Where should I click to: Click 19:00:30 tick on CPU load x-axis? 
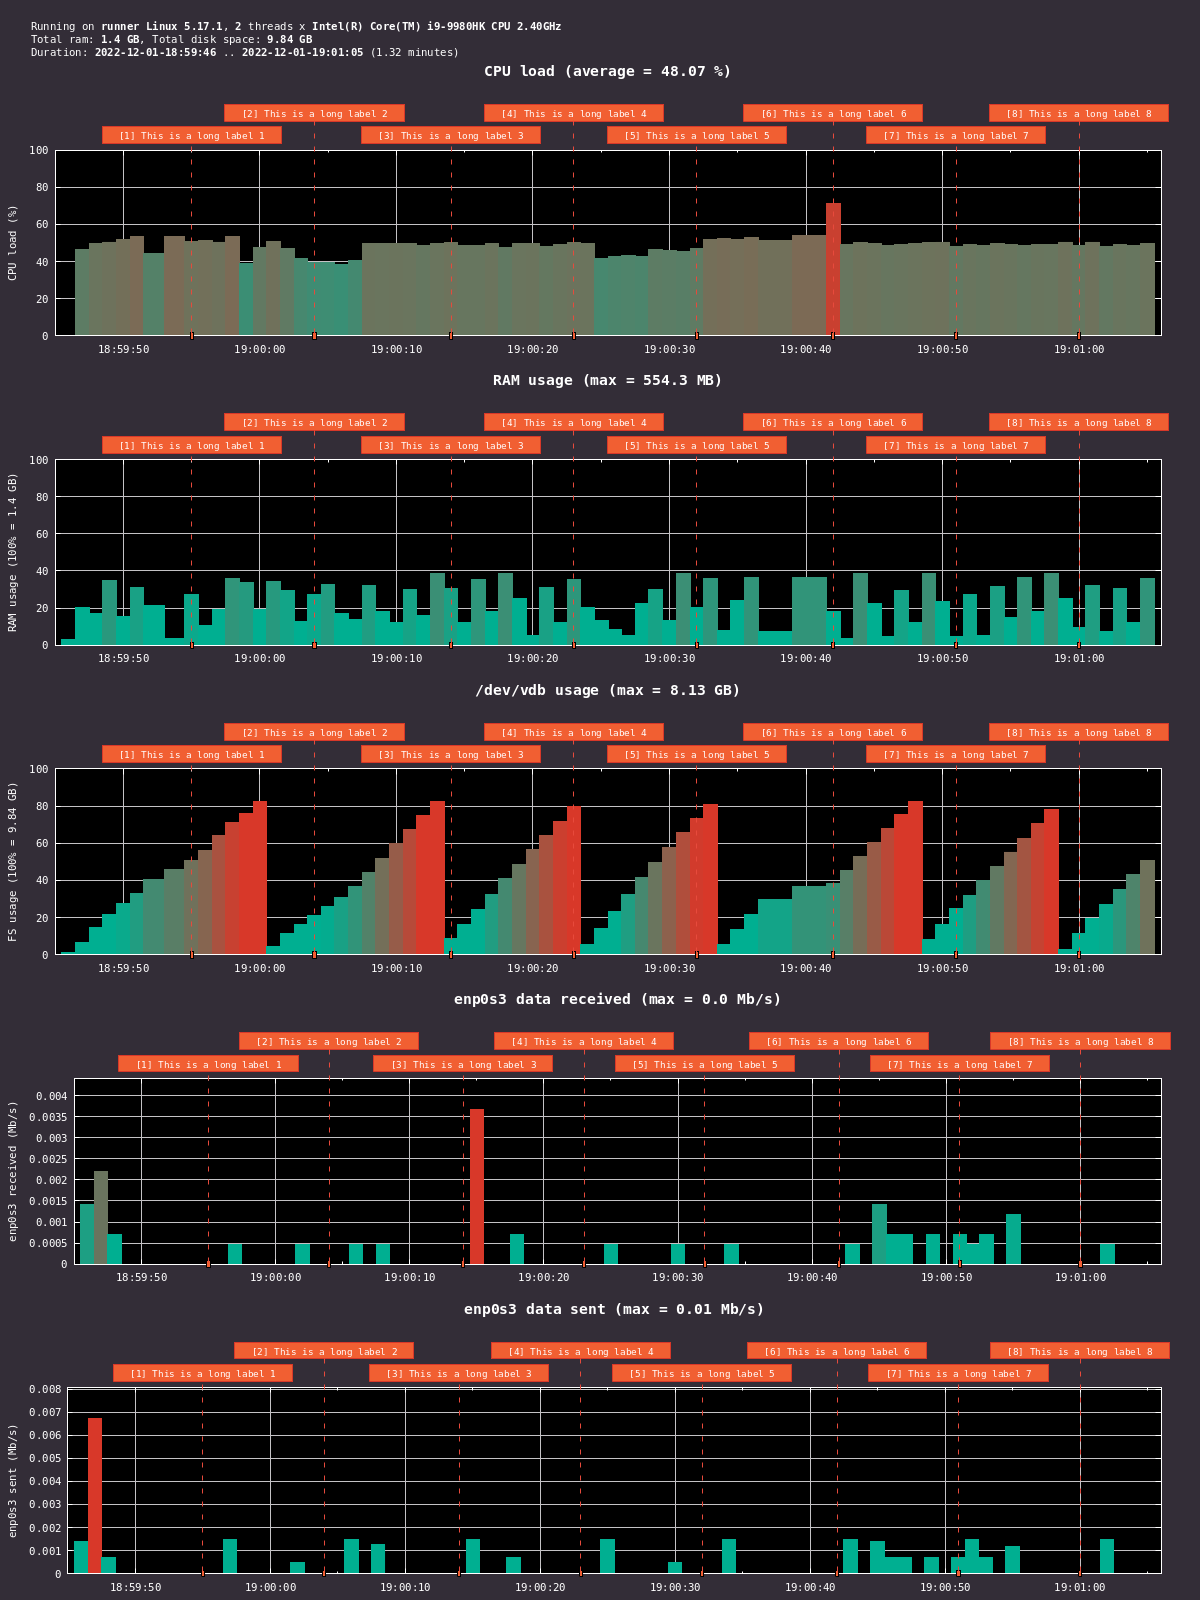(x=669, y=349)
